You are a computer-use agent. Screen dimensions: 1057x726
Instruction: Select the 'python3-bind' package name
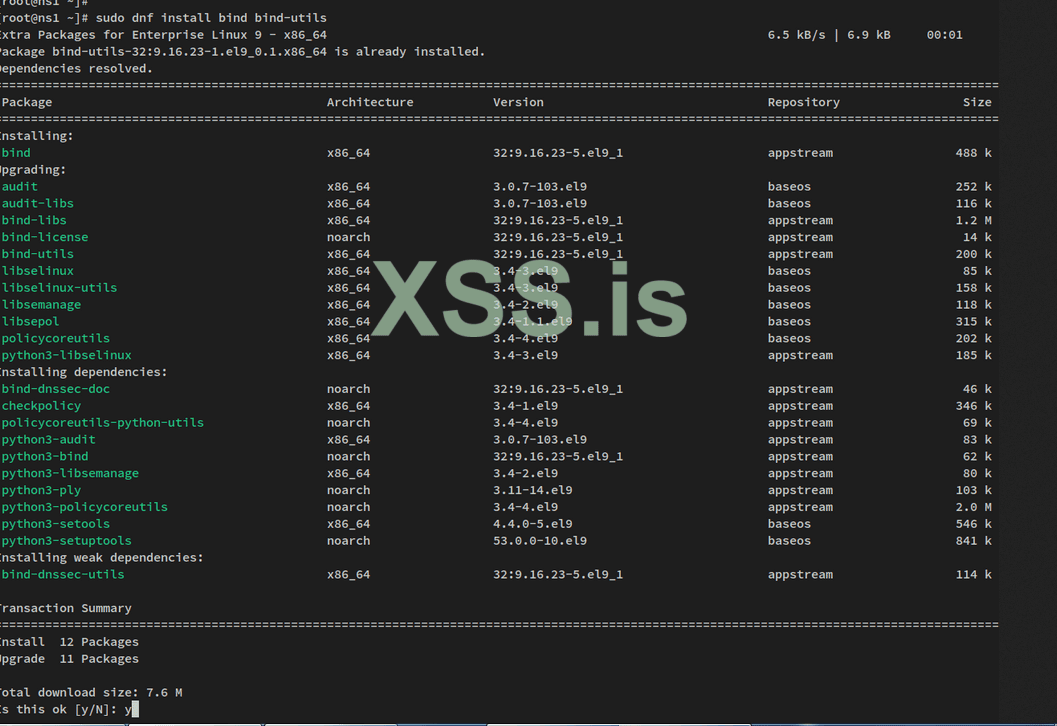pyautogui.click(x=45, y=456)
